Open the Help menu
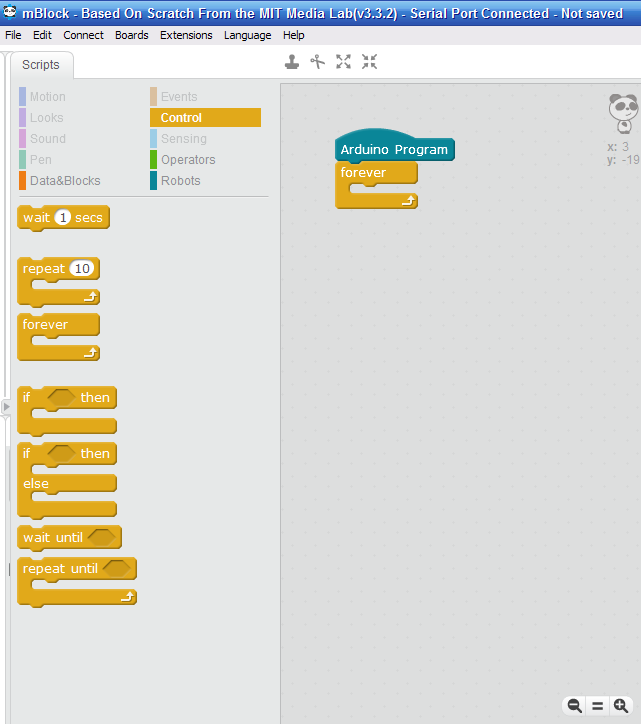 coord(294,35)
